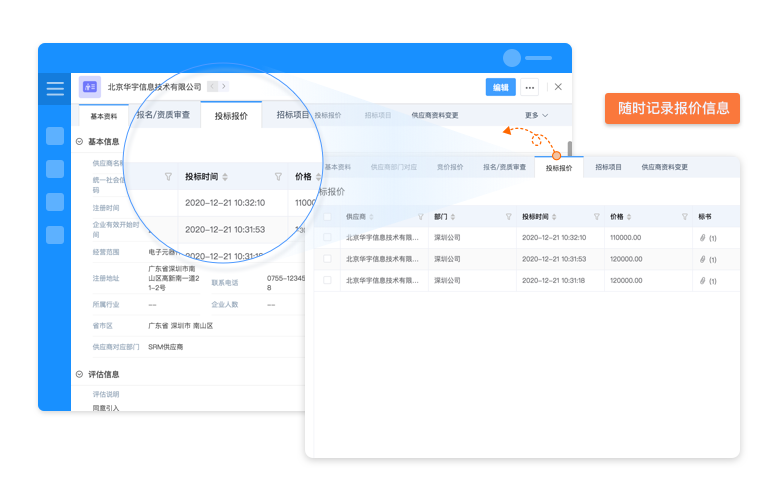This screenshot has width=777, height=500.
Task: Tick checkbox of row dated 2020-12-21 10:31:18
Action: tap(327, 280)
